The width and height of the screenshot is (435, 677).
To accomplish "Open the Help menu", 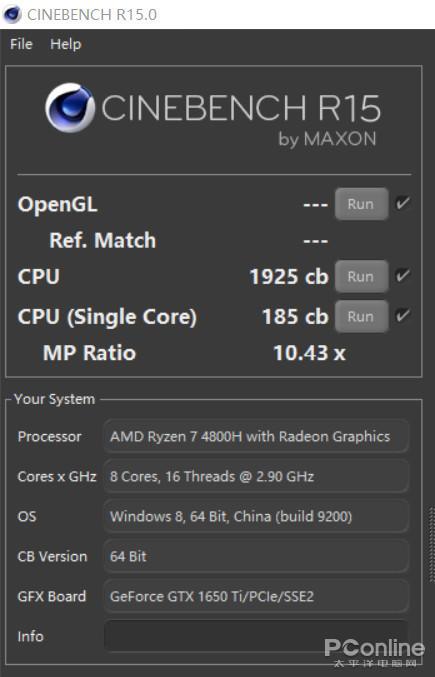I will (x=66, y=44).
